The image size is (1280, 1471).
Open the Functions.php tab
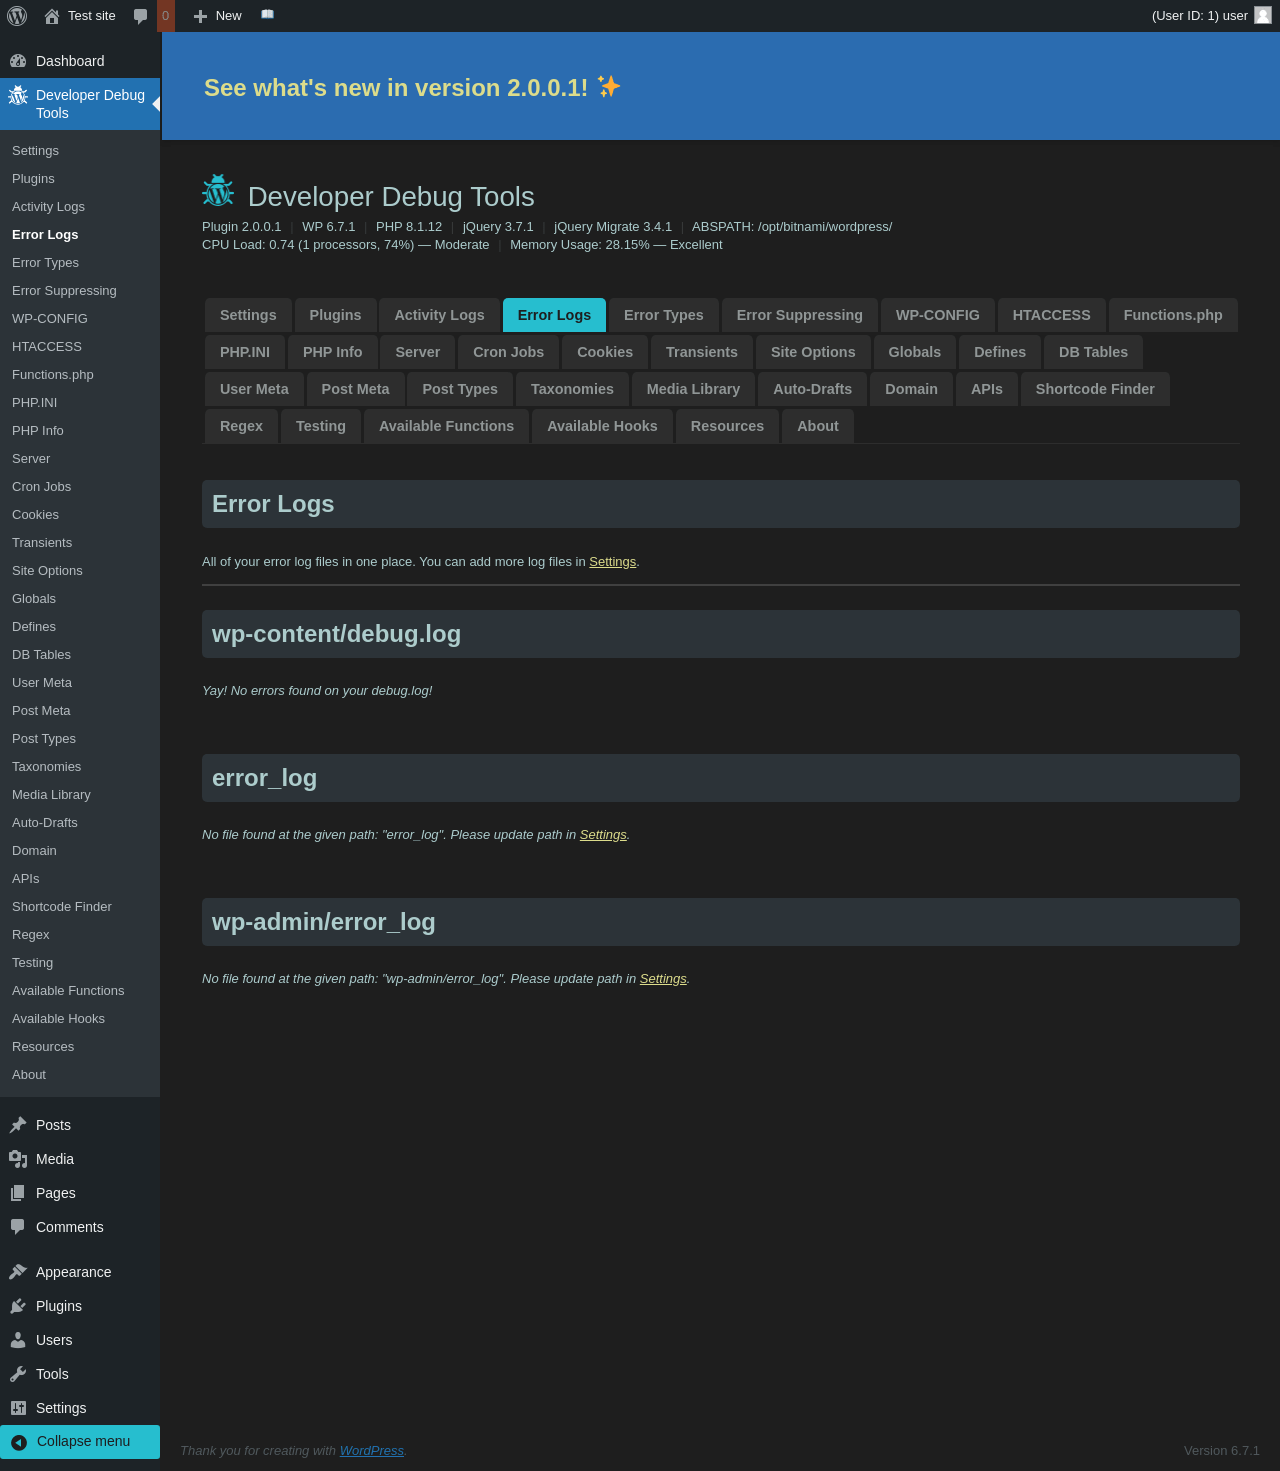pyautogui.click(x=1173, y=315)
